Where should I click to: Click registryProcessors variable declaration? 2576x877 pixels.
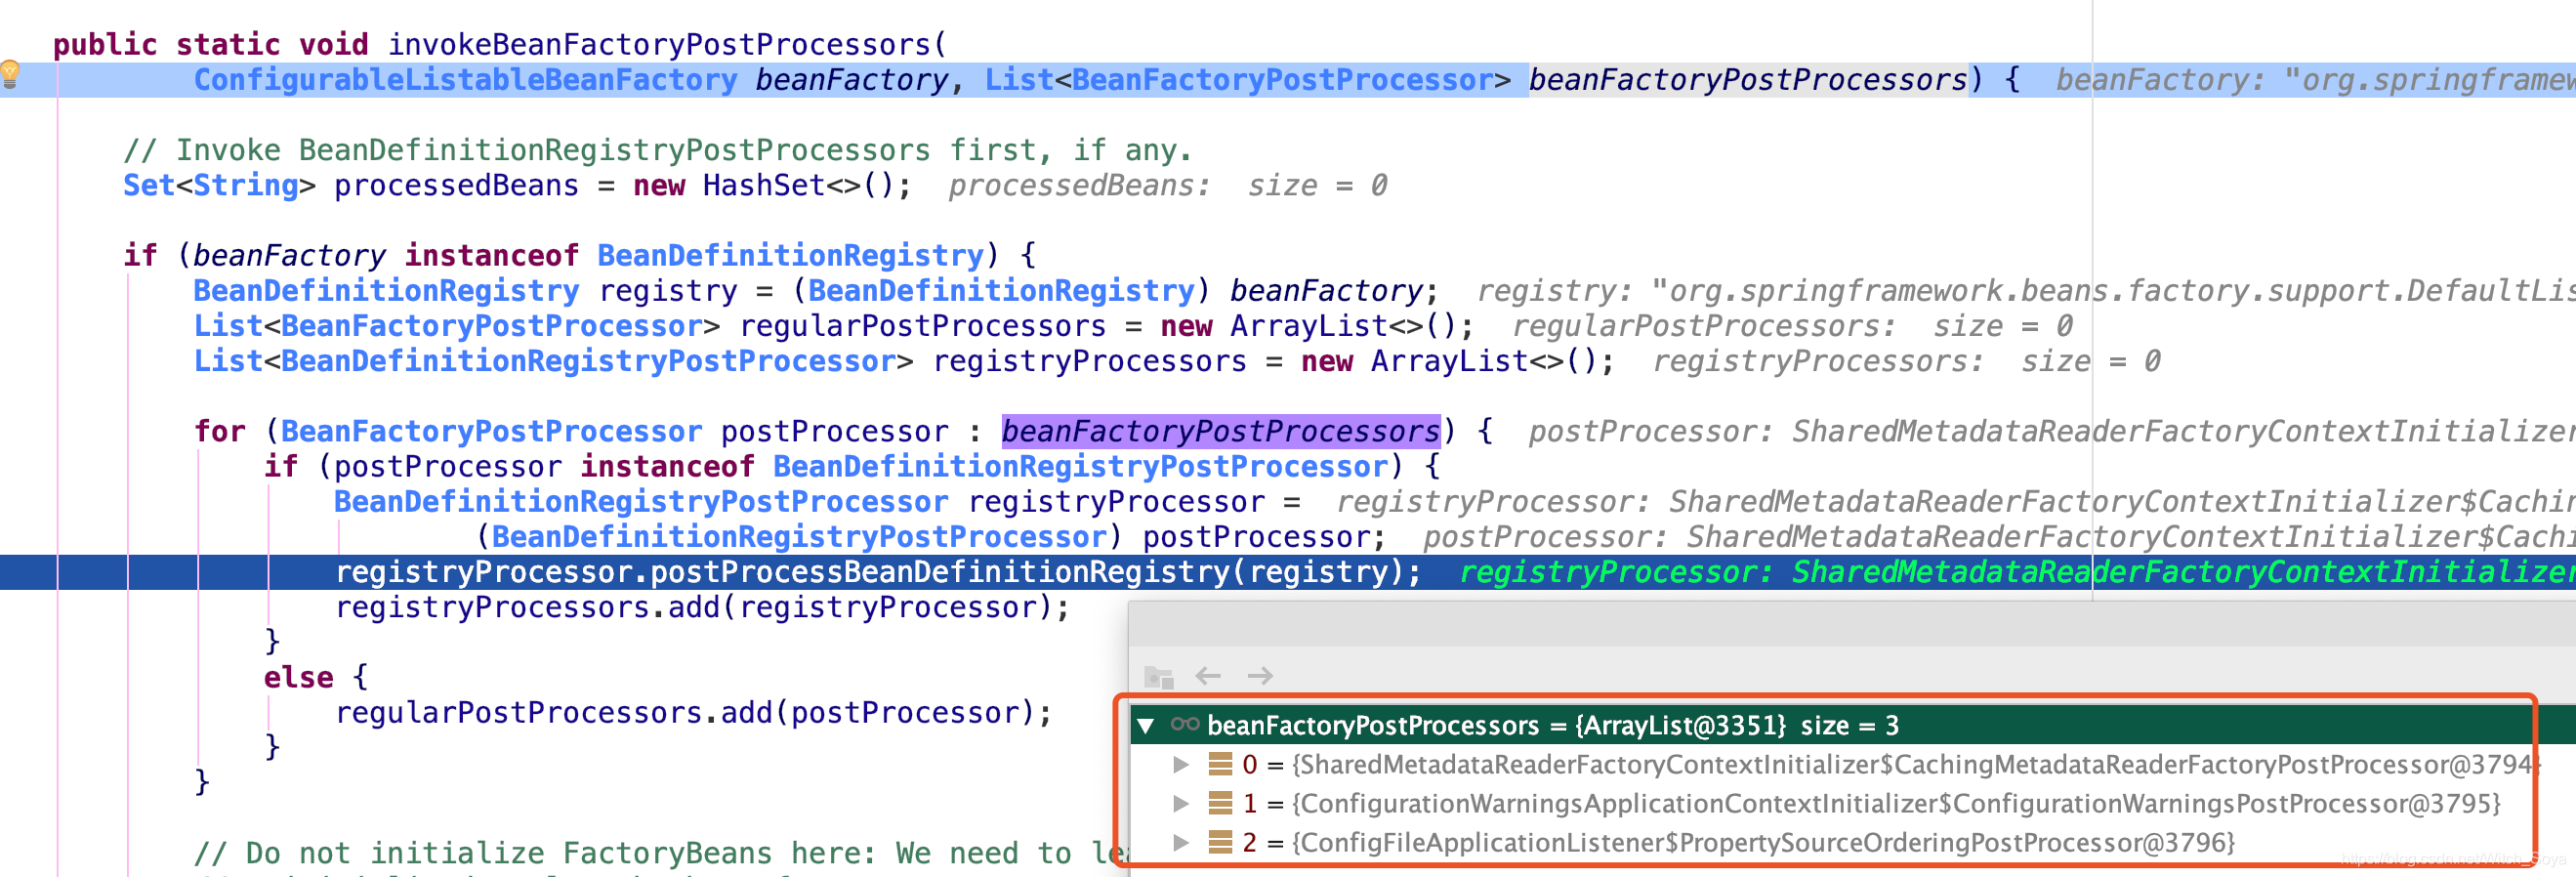pos(1089,361)
